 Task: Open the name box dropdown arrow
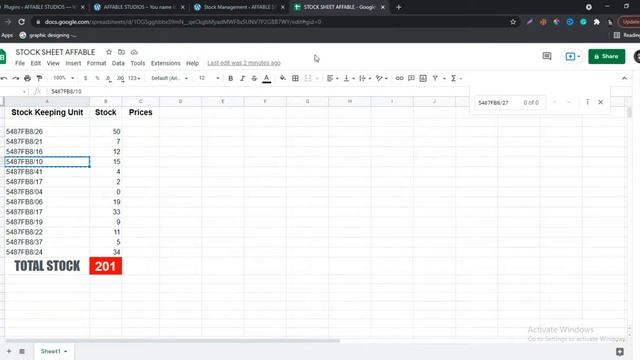click(x=24, y=92)
